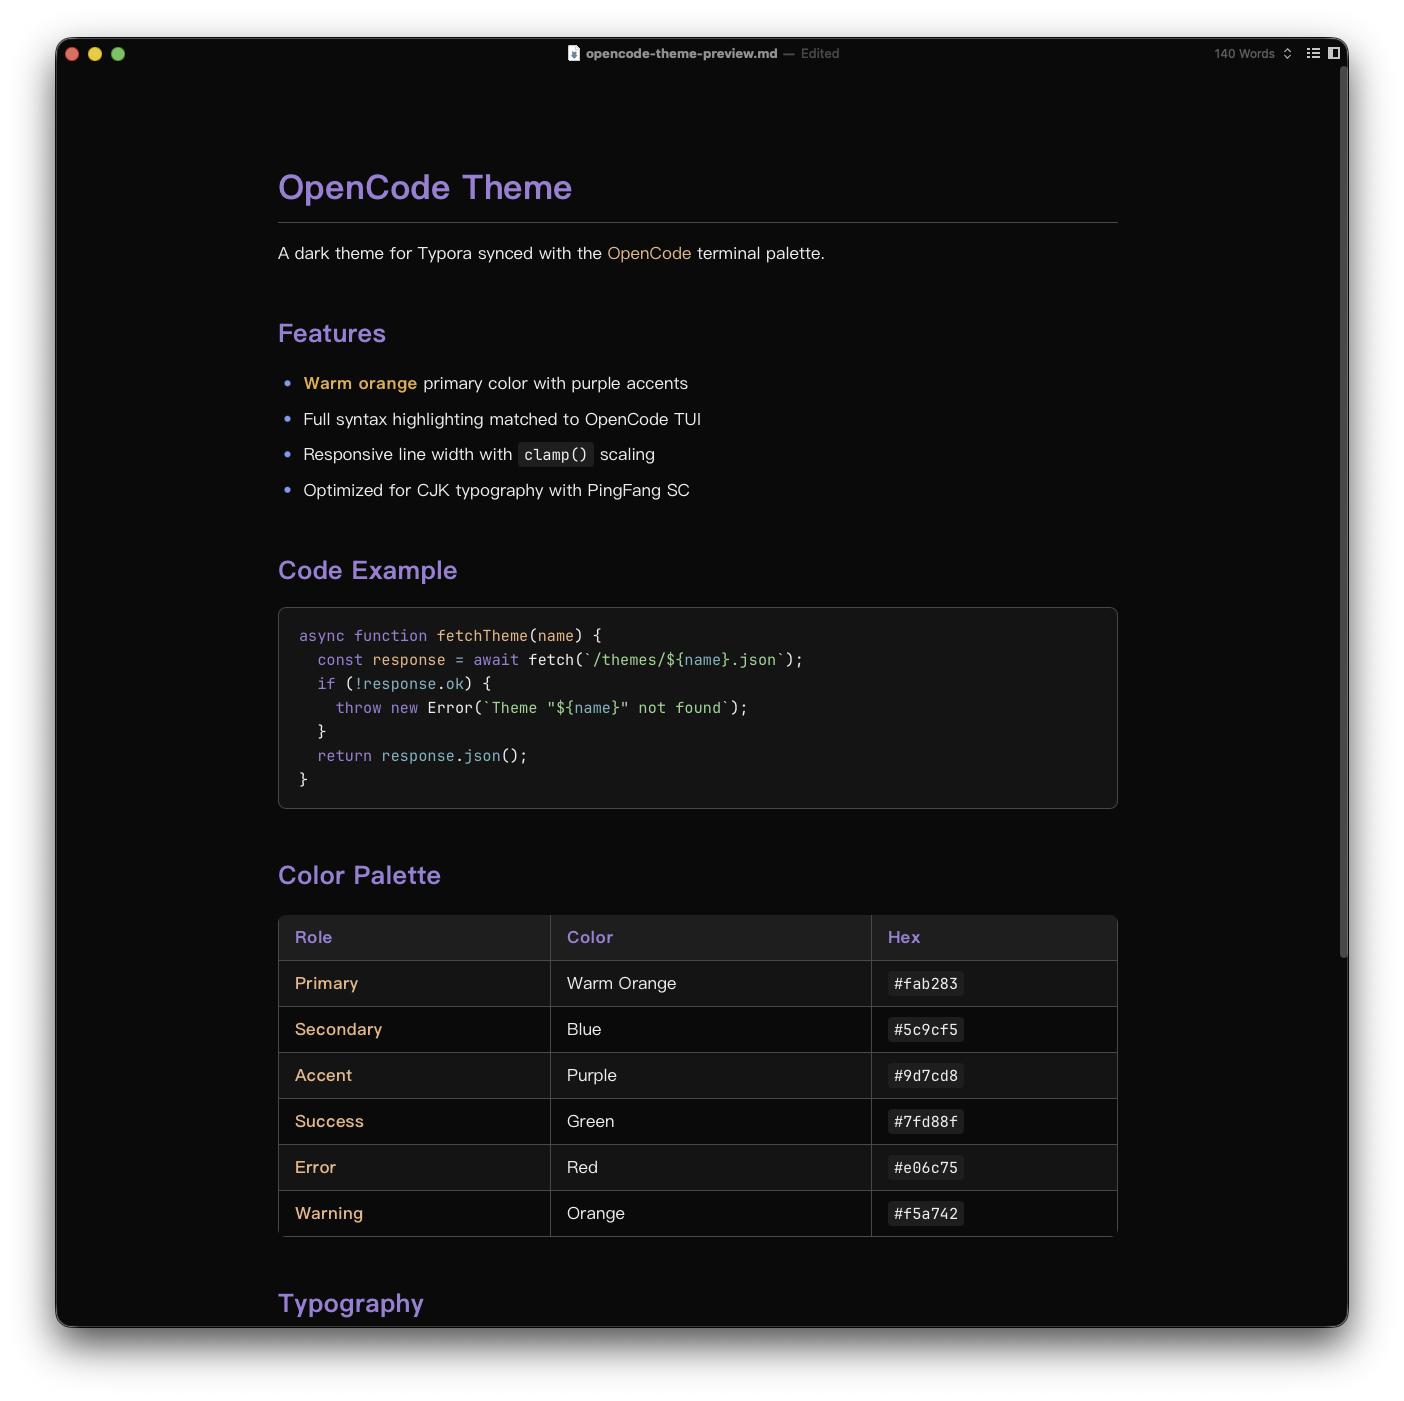The height and width of the screenshot is (1401, 1404).
Task: Click the bold Warm orange bullet text
Action: pos(359,383)
